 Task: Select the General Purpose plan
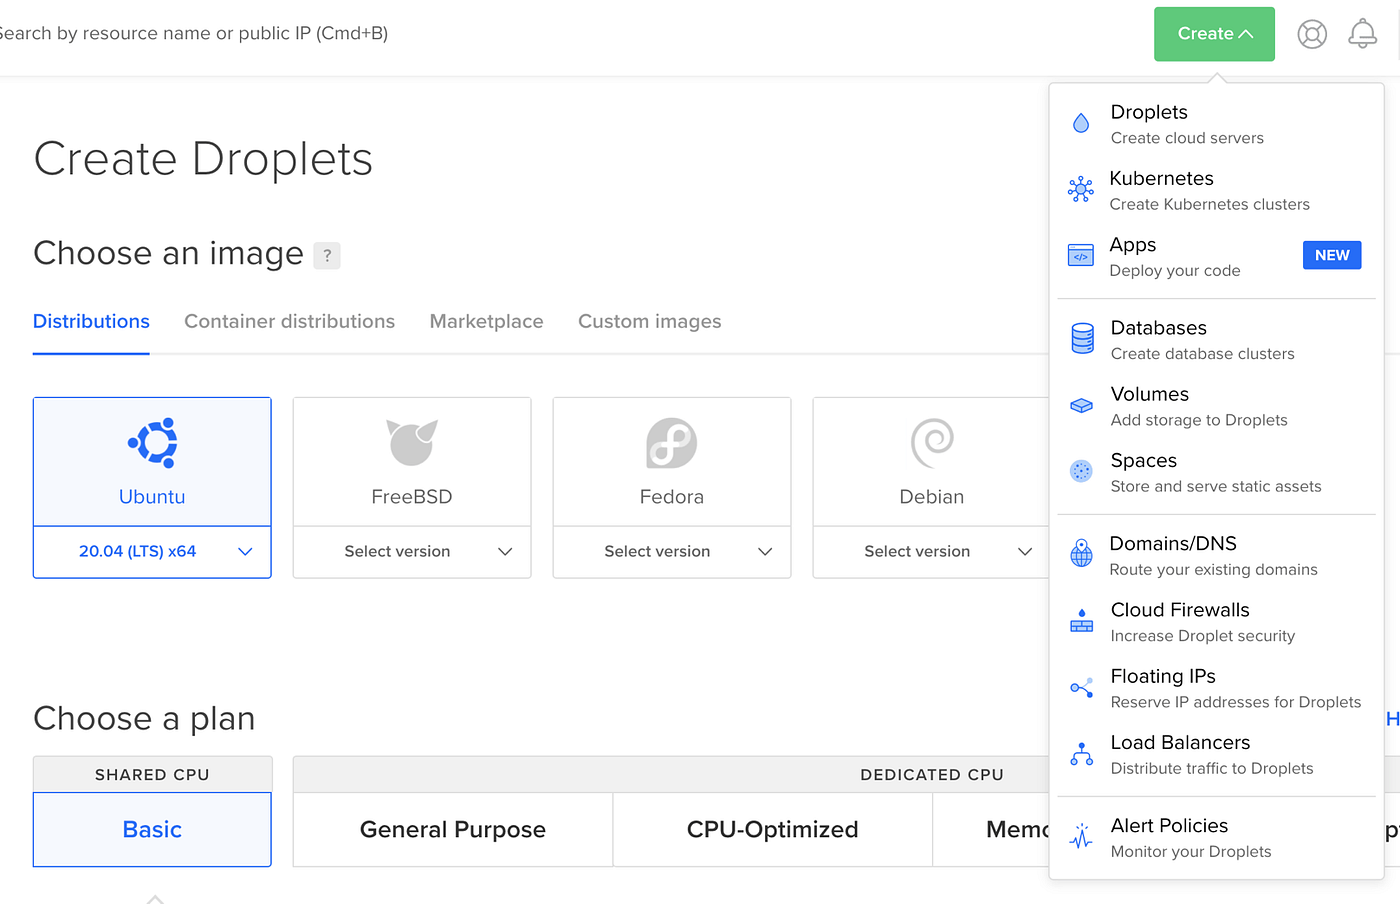point(453,830)
